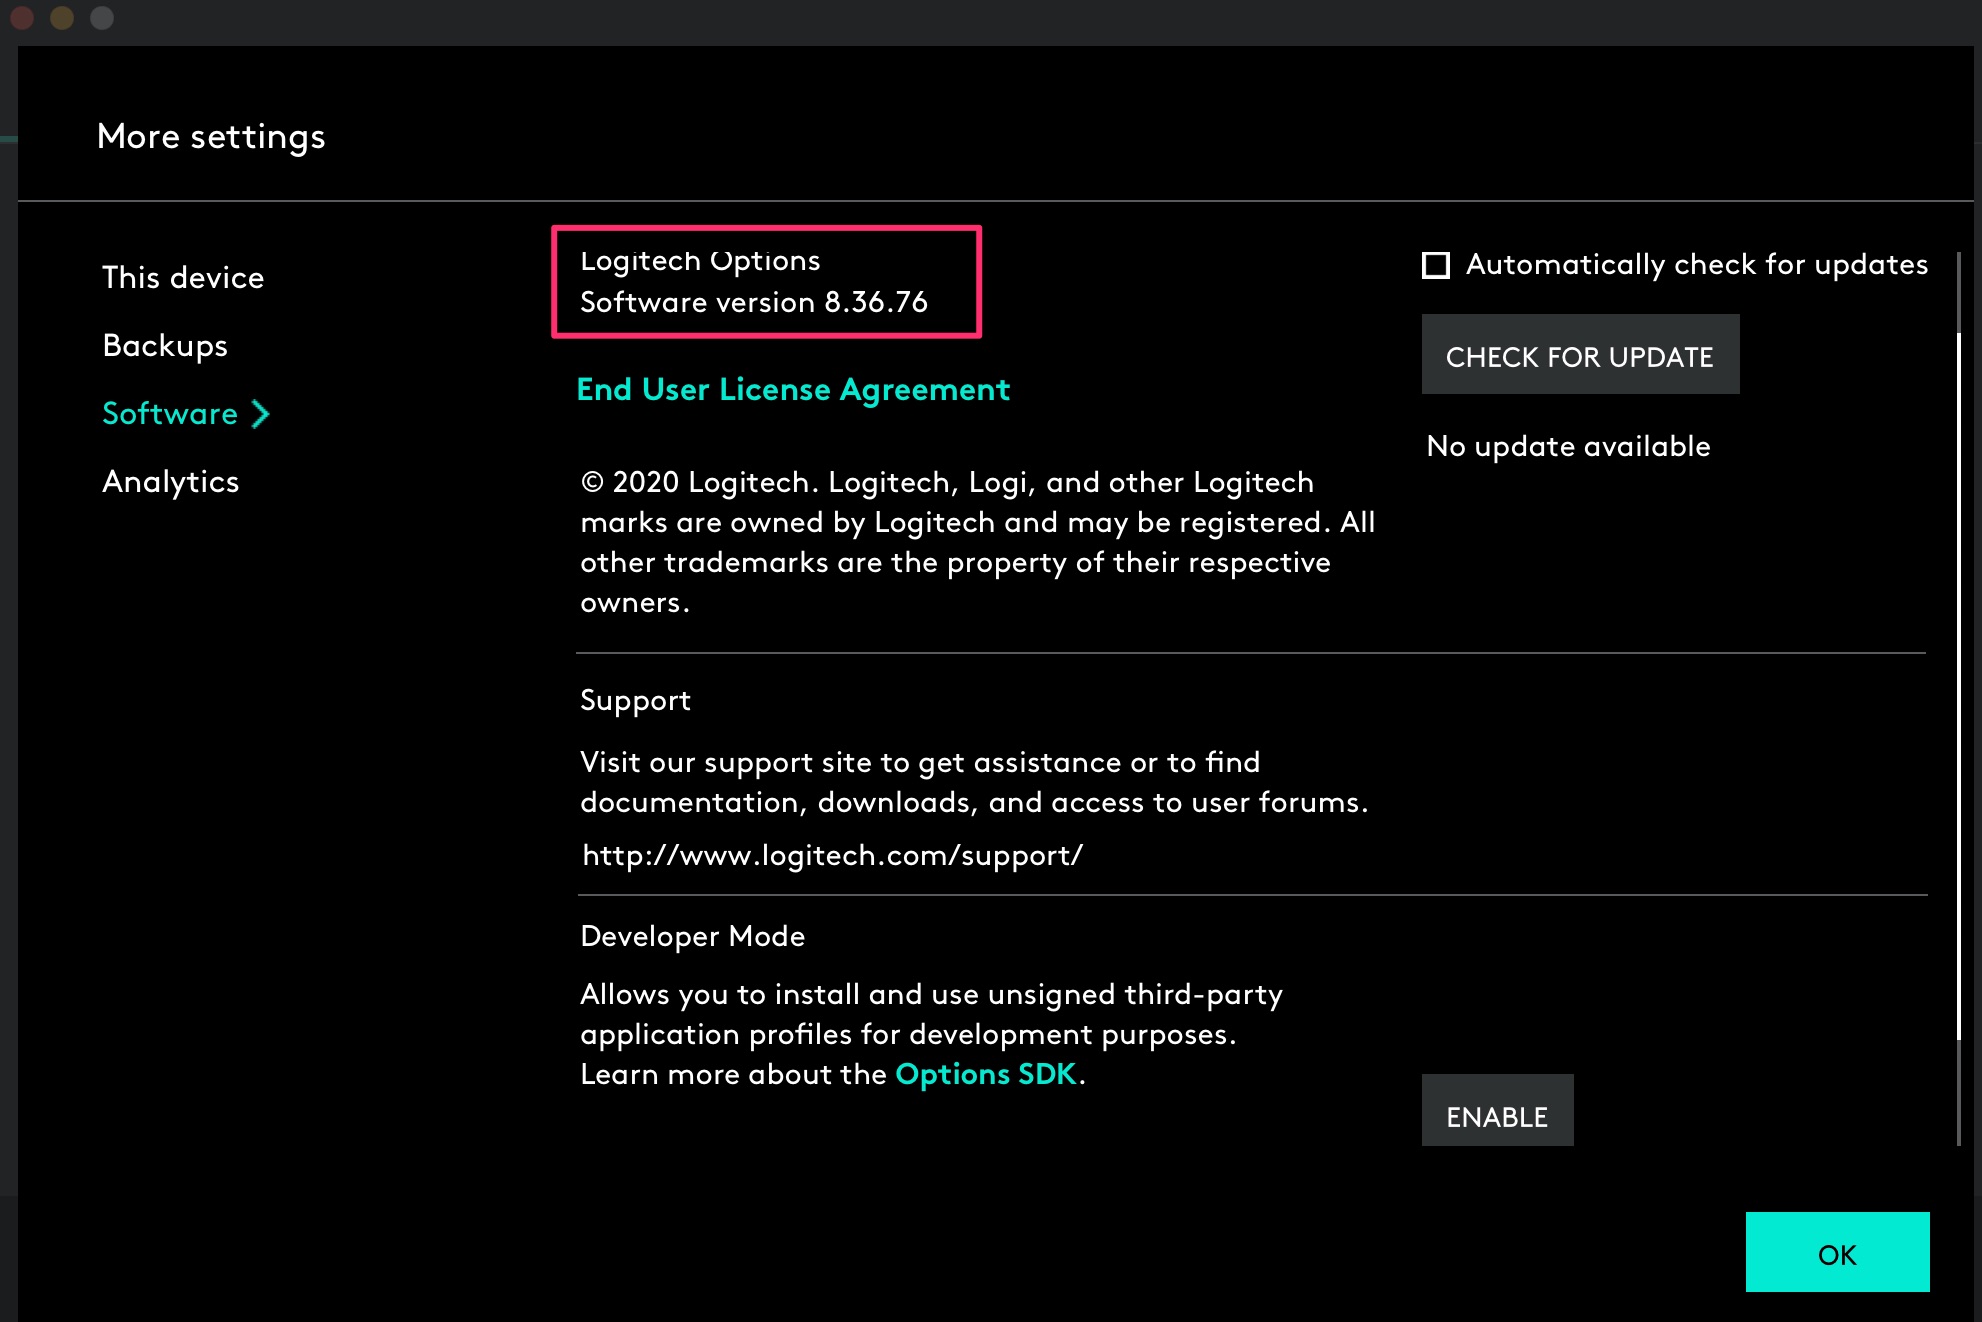1982x1322 pixels.
Task: Confirm settings with the OK button
Action: pos(1837,1253)
